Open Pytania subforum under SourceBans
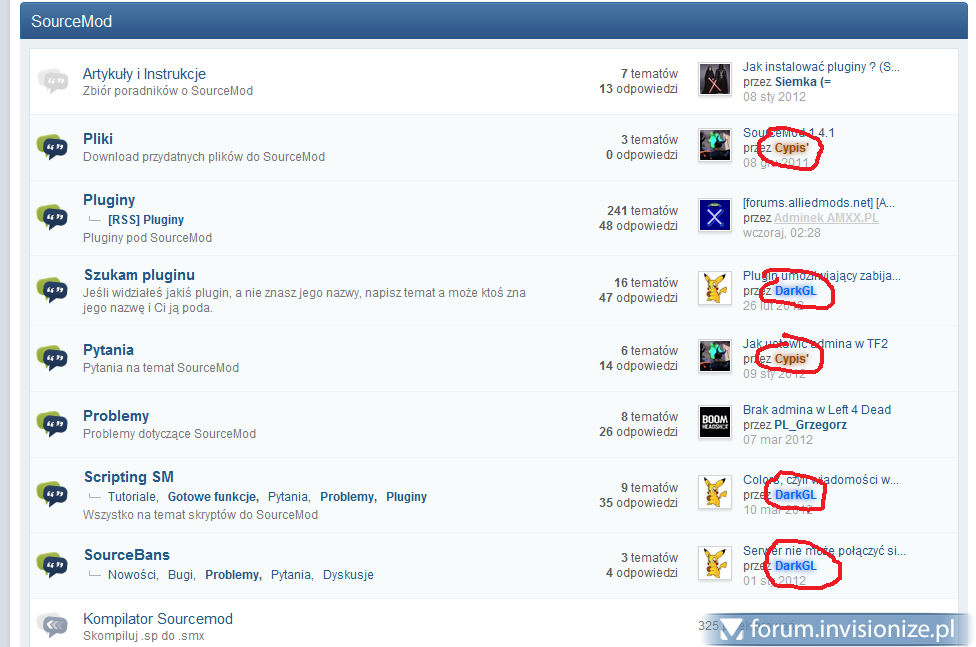This screenshot has width=976, height=647. (291, 575)
